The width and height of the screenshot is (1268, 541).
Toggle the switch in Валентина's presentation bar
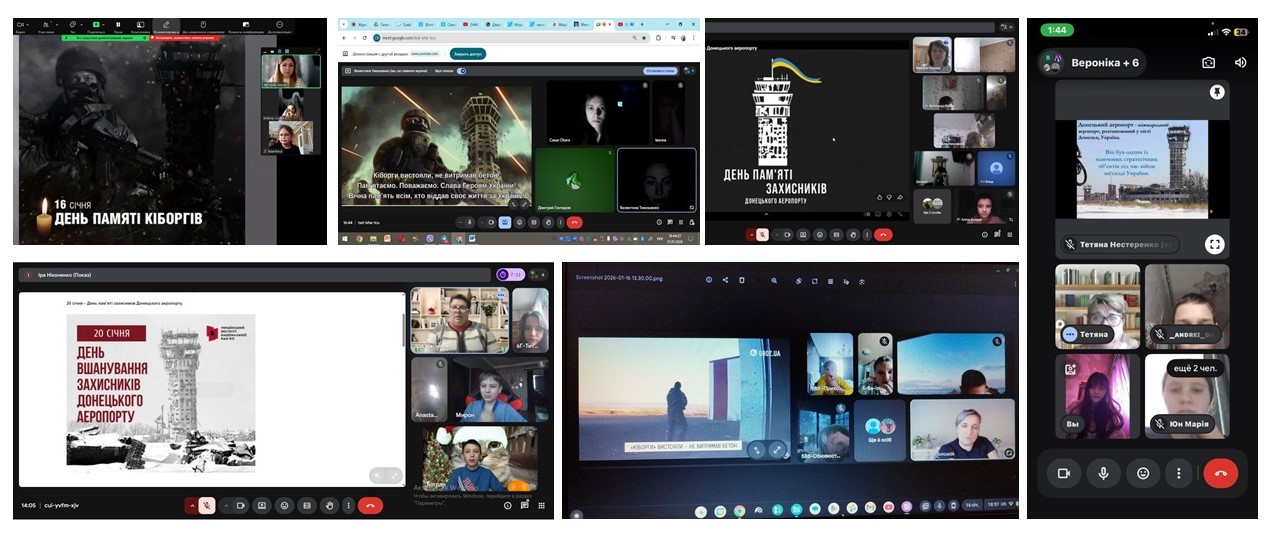(461, 71)
